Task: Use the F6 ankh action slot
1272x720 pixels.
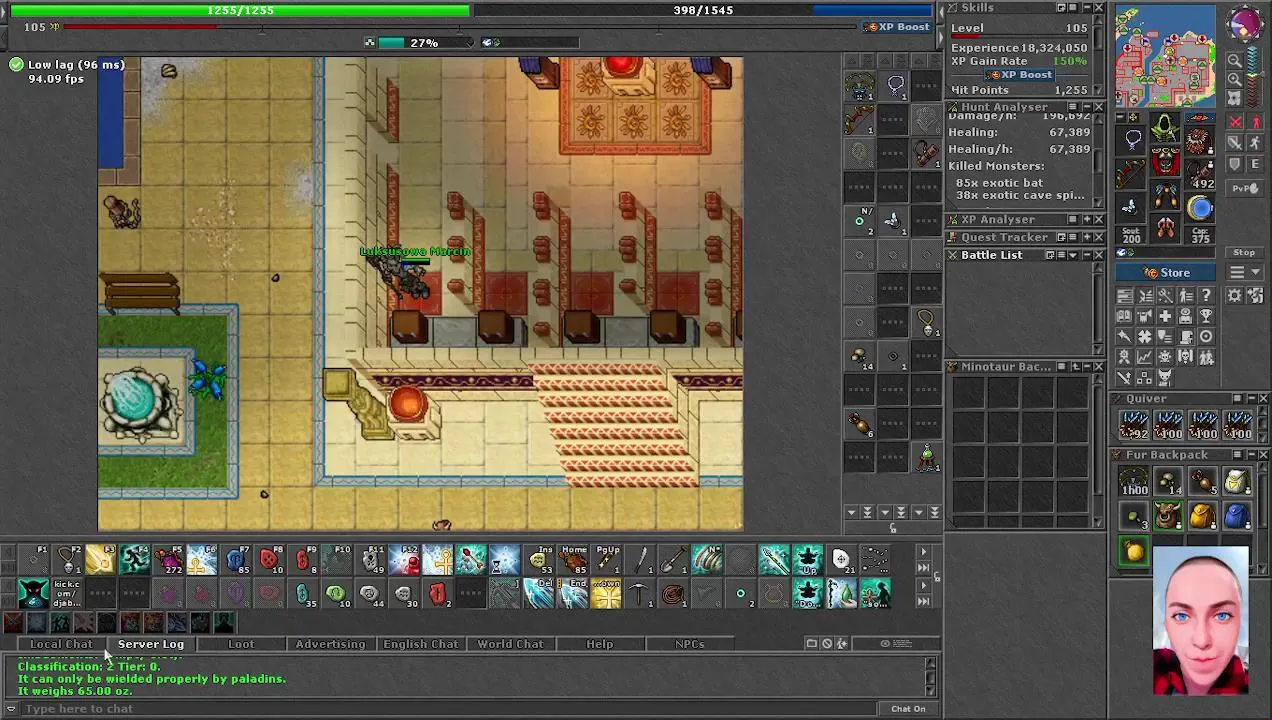Action: pyautogui.click(x=202, y=560)
